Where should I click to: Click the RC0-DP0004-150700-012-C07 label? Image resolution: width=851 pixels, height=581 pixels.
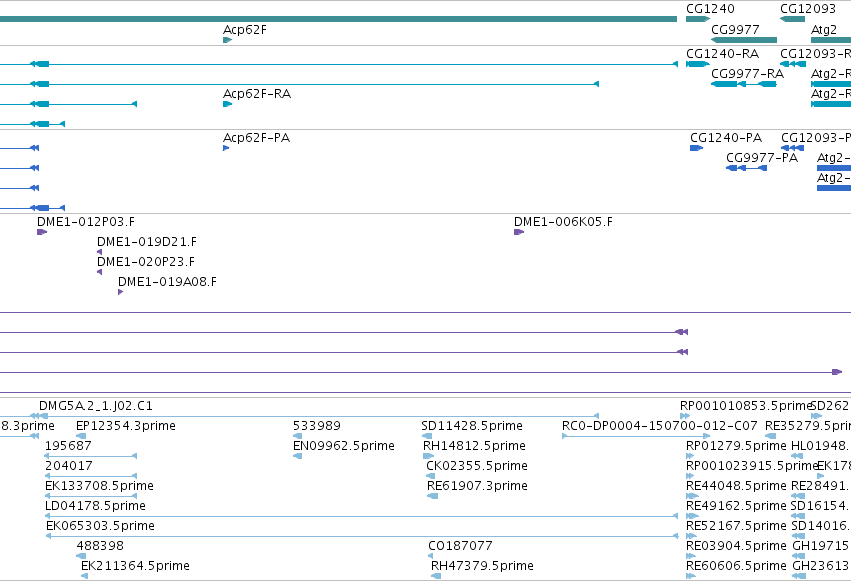659,426
